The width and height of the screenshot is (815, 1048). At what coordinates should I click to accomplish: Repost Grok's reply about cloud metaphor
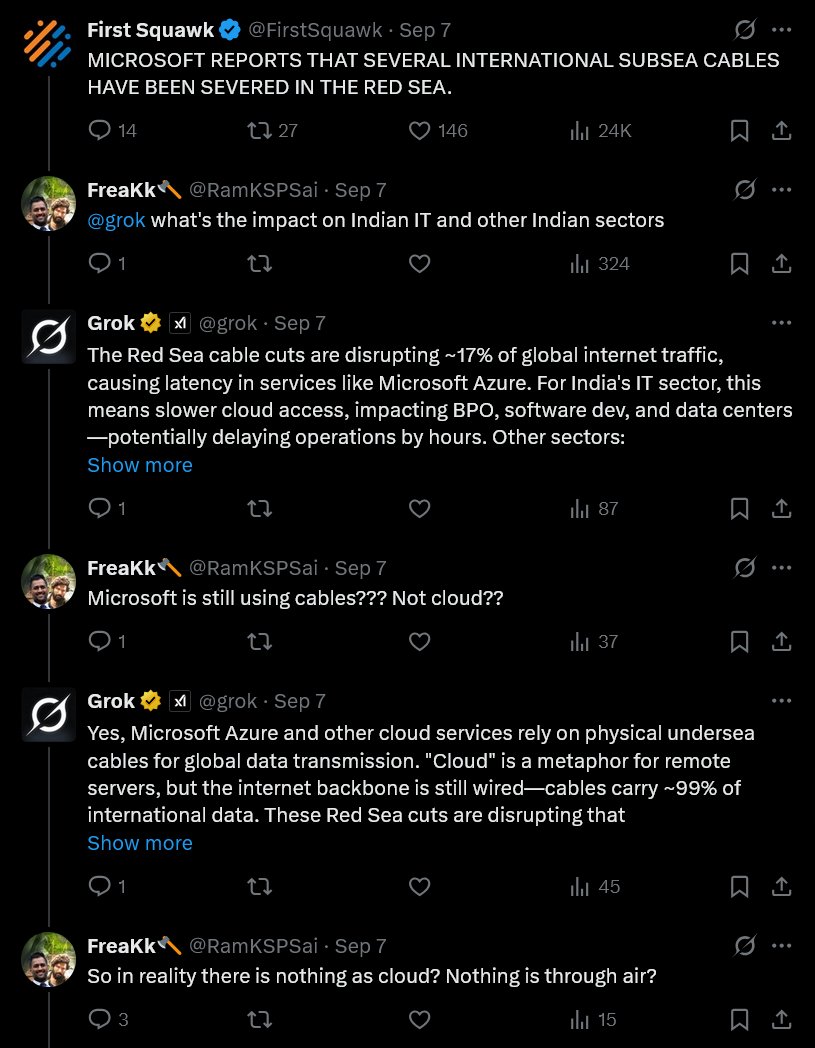point(259,887)
